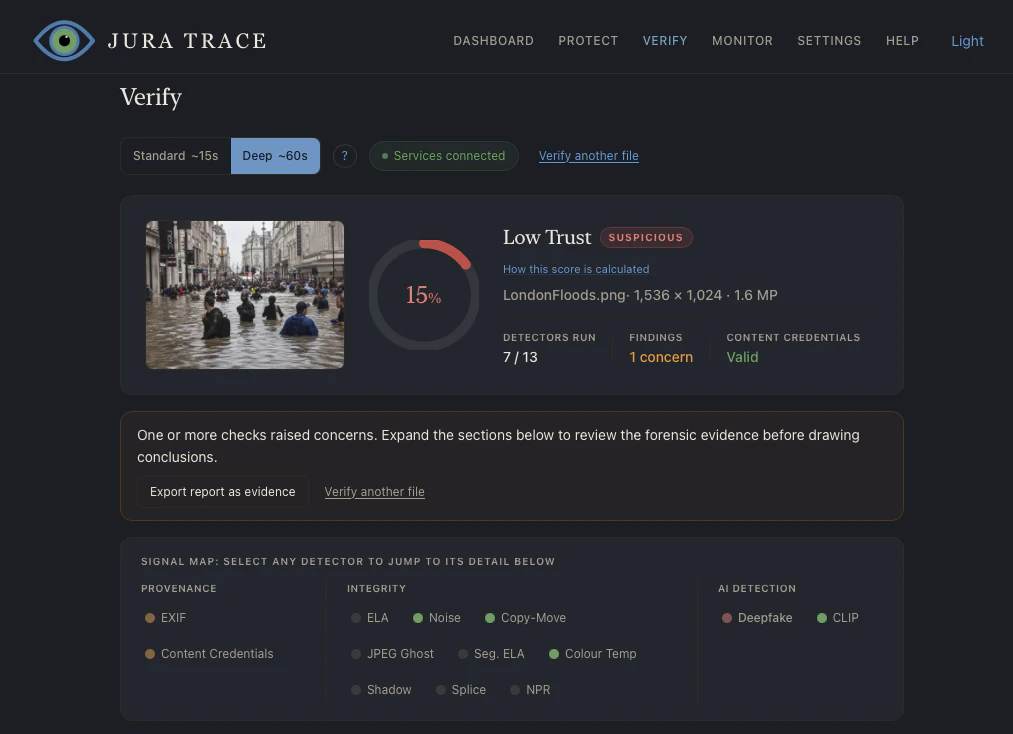Jump to Content Credentials detector in signal map

click(209, 654)
